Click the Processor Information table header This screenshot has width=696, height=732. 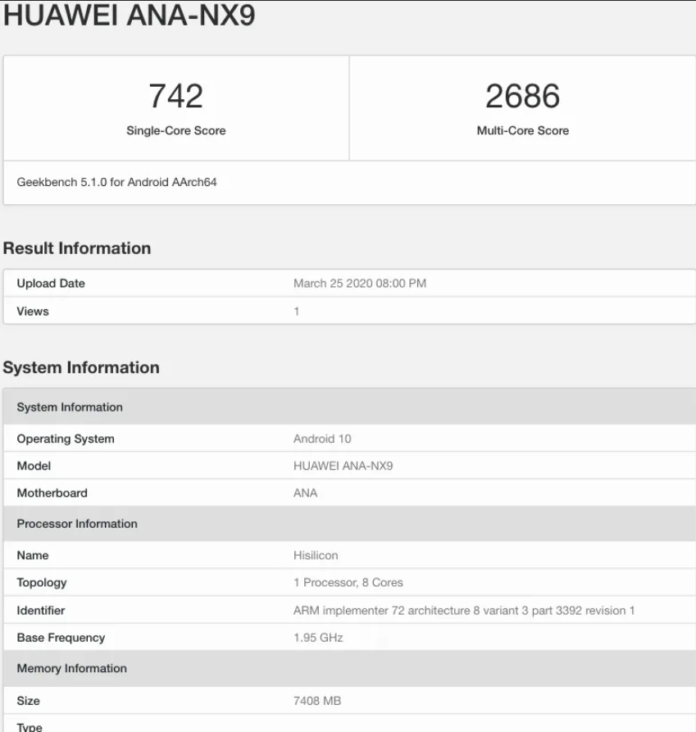[x=77, y=524]
